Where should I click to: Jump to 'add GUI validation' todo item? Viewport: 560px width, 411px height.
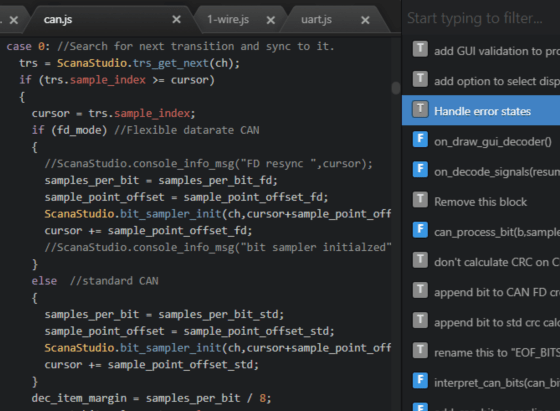pos(481,50)
